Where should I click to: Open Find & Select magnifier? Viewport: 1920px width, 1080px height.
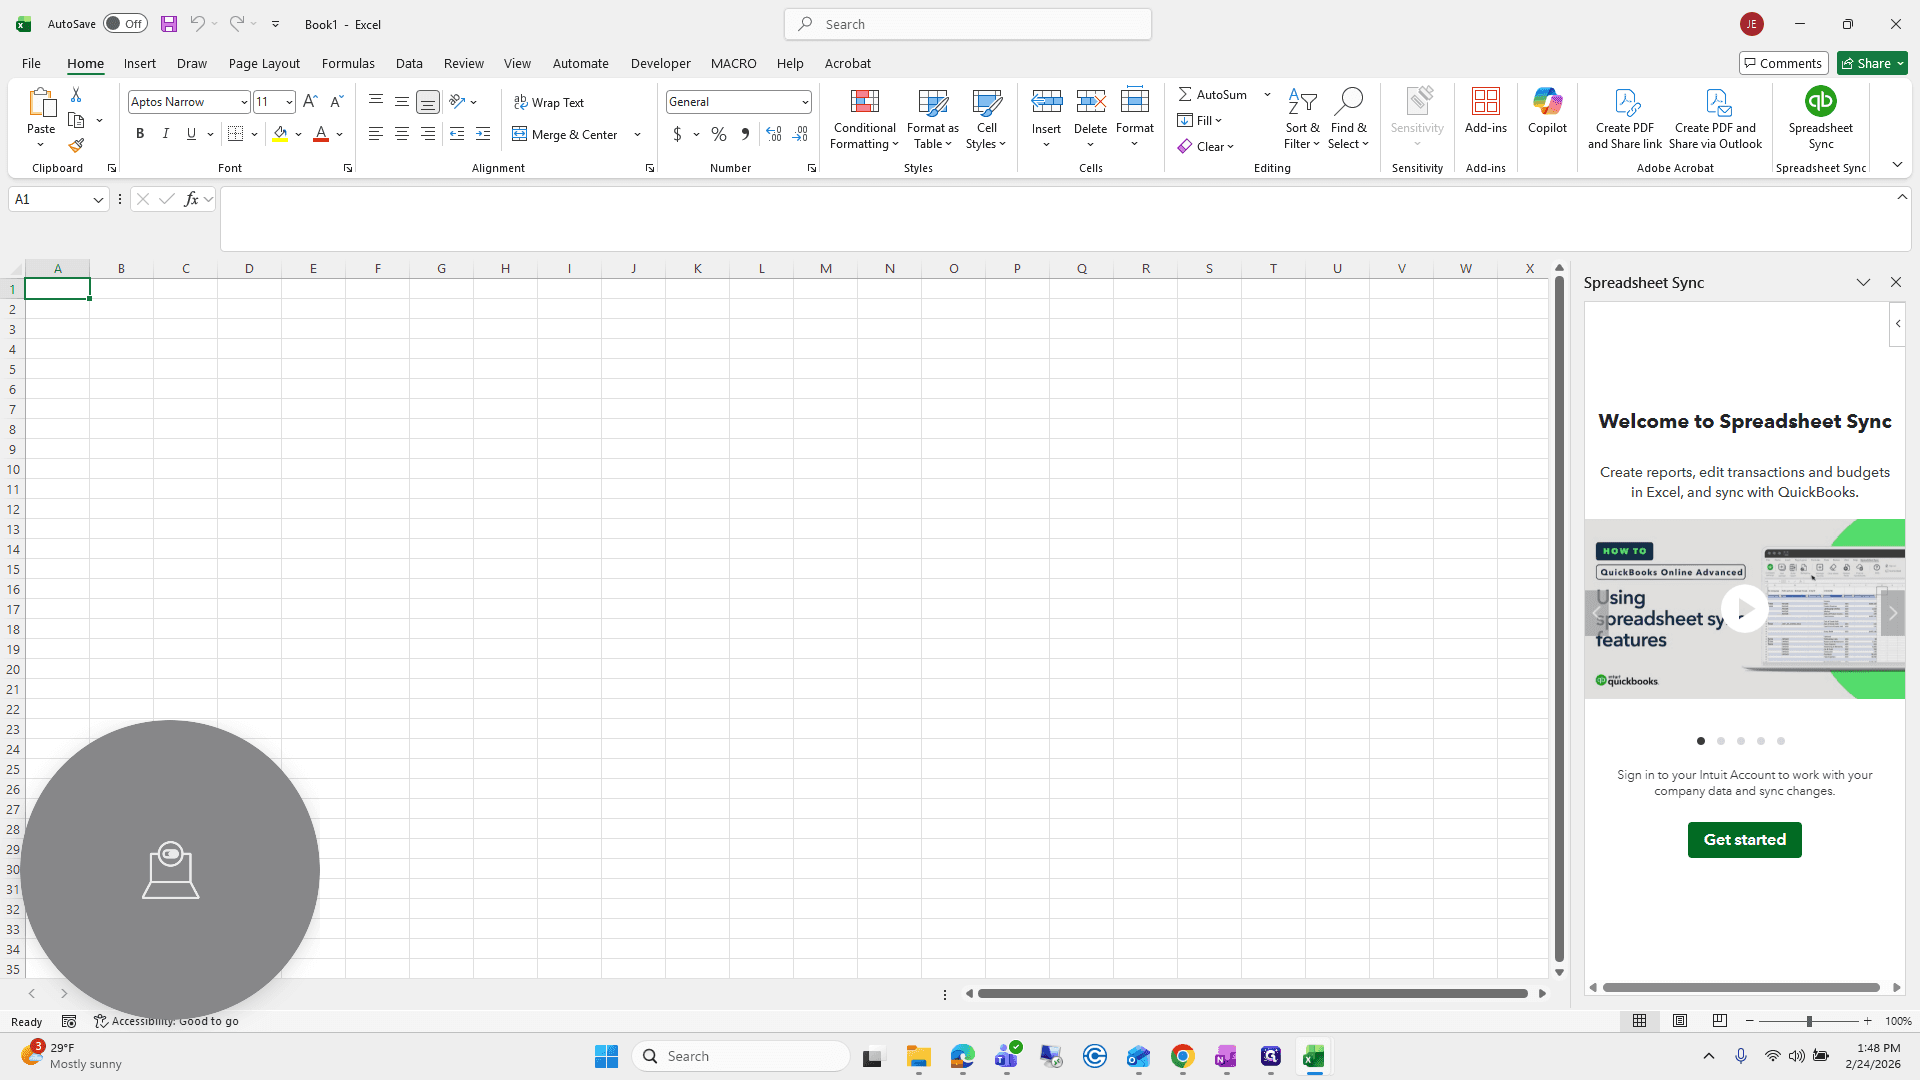pyautogui.click(x=1348, y=119)
